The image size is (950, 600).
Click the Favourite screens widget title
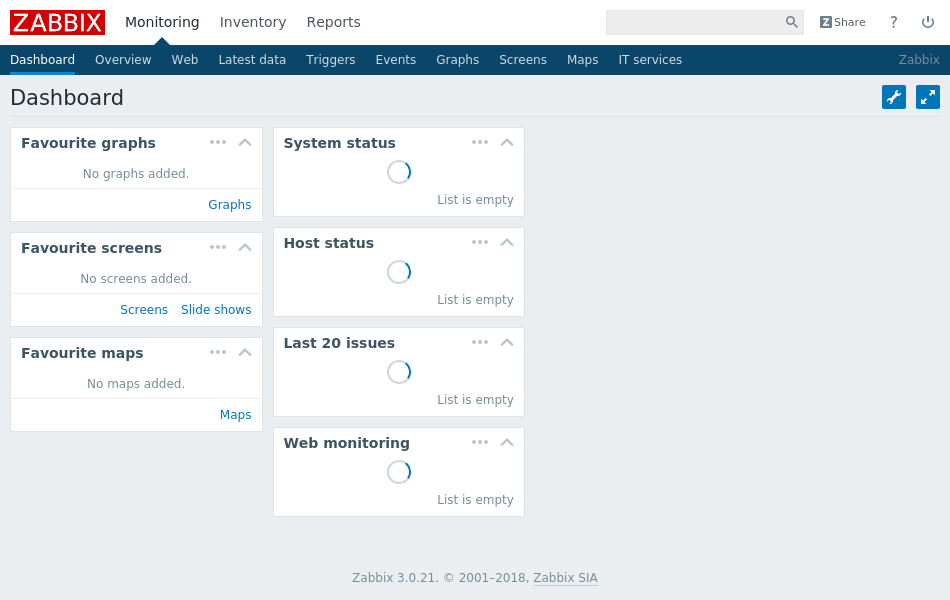(x=91, y=248)
